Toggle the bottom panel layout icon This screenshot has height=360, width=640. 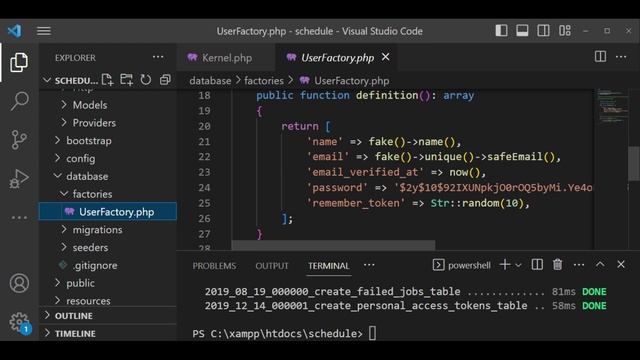(522, 31)
